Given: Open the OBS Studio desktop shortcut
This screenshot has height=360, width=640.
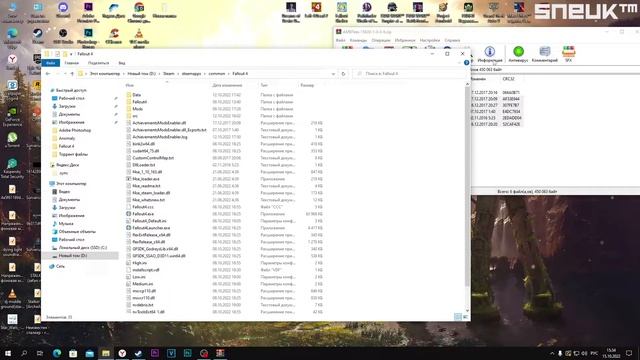Looking at the screenshot, I should [63, 36].
